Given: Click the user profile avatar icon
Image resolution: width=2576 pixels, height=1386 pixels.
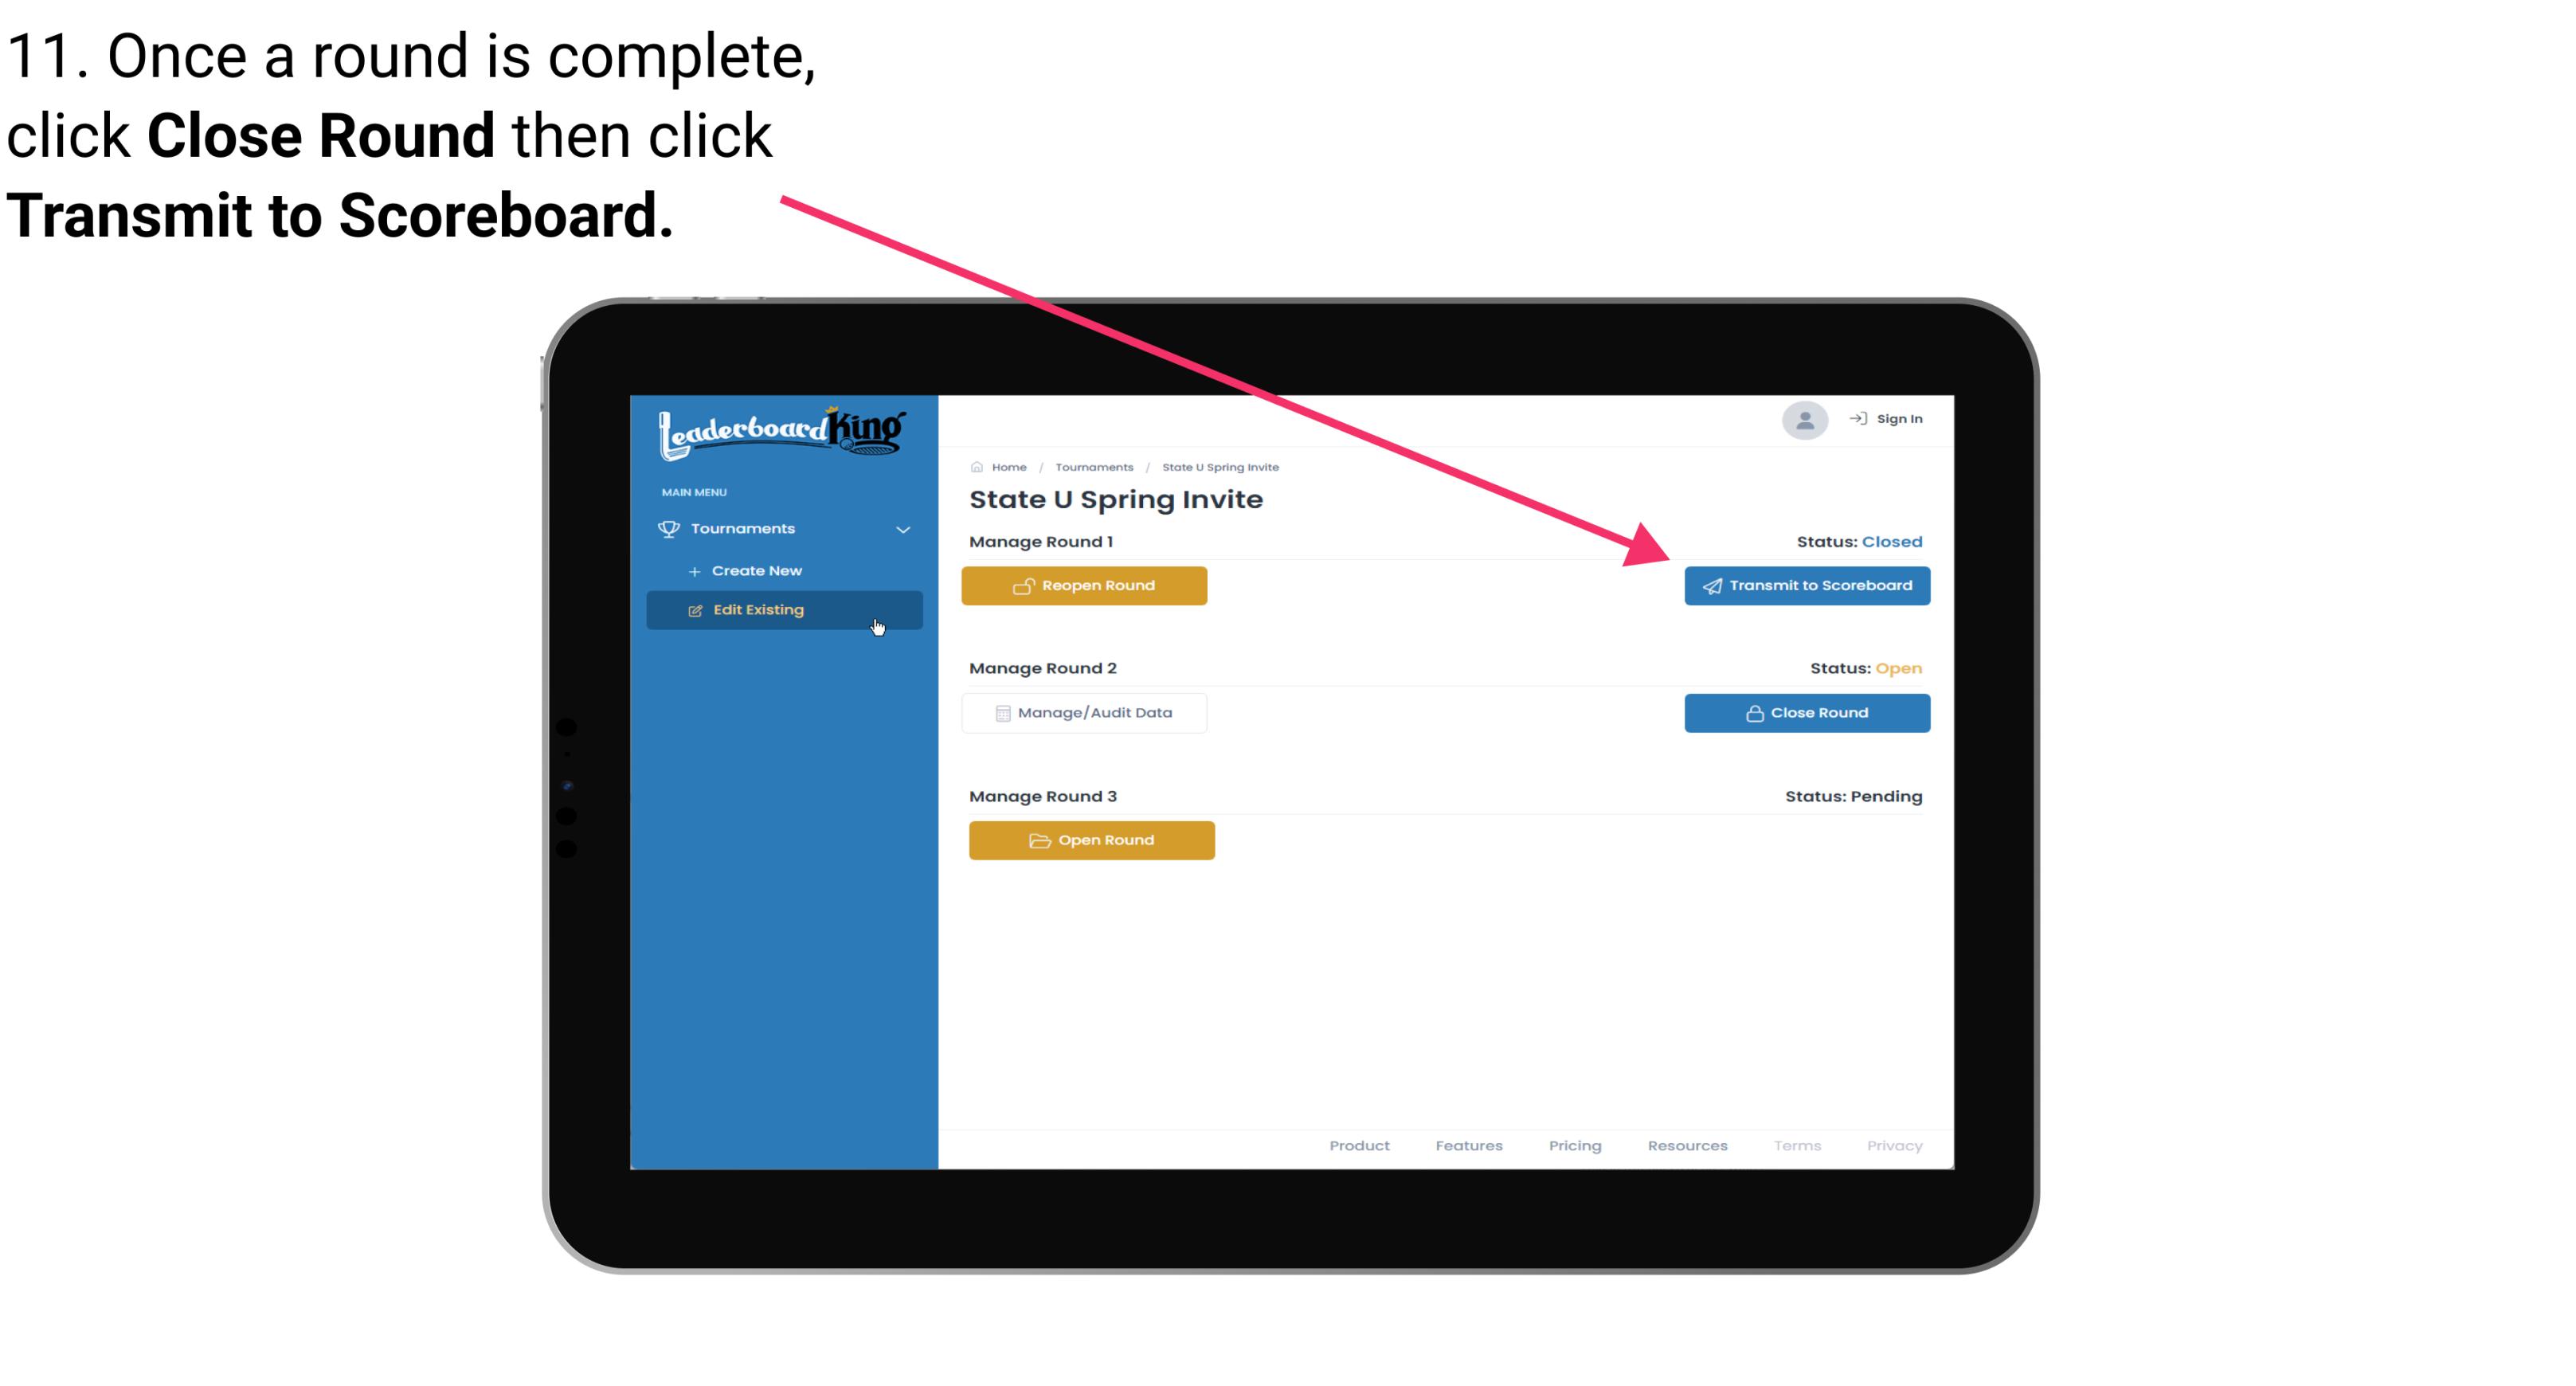Looking at the screenshot, I should (1803, 420).
